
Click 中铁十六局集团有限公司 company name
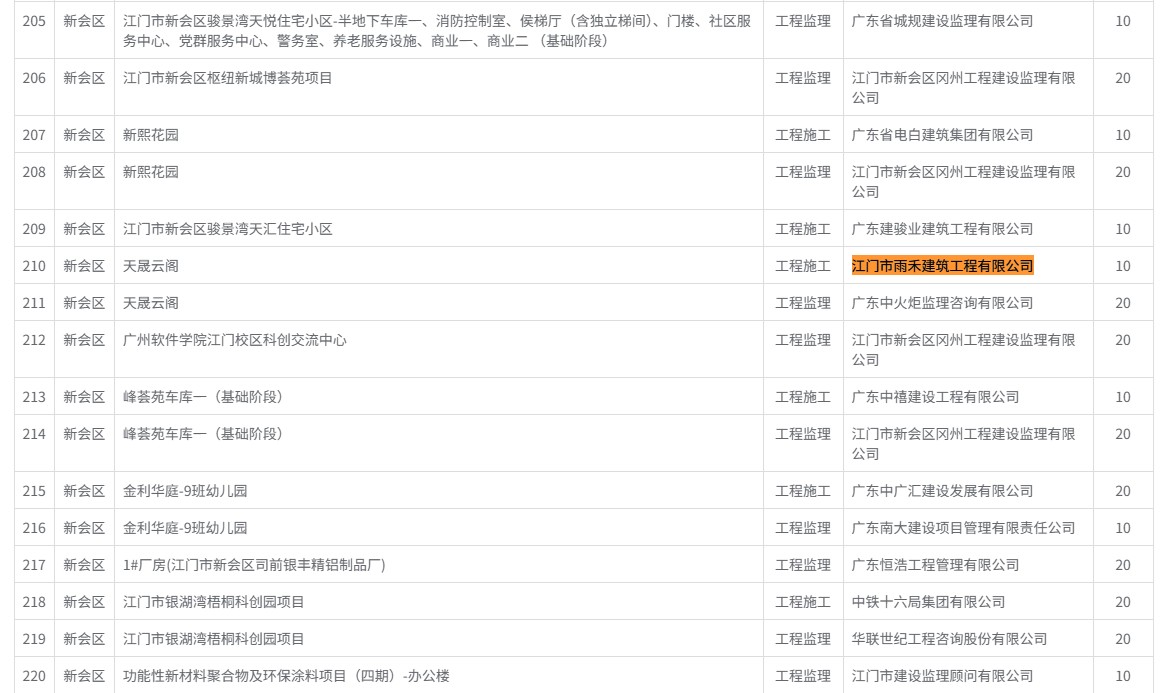pyautogui.click(x=928, y=602)
